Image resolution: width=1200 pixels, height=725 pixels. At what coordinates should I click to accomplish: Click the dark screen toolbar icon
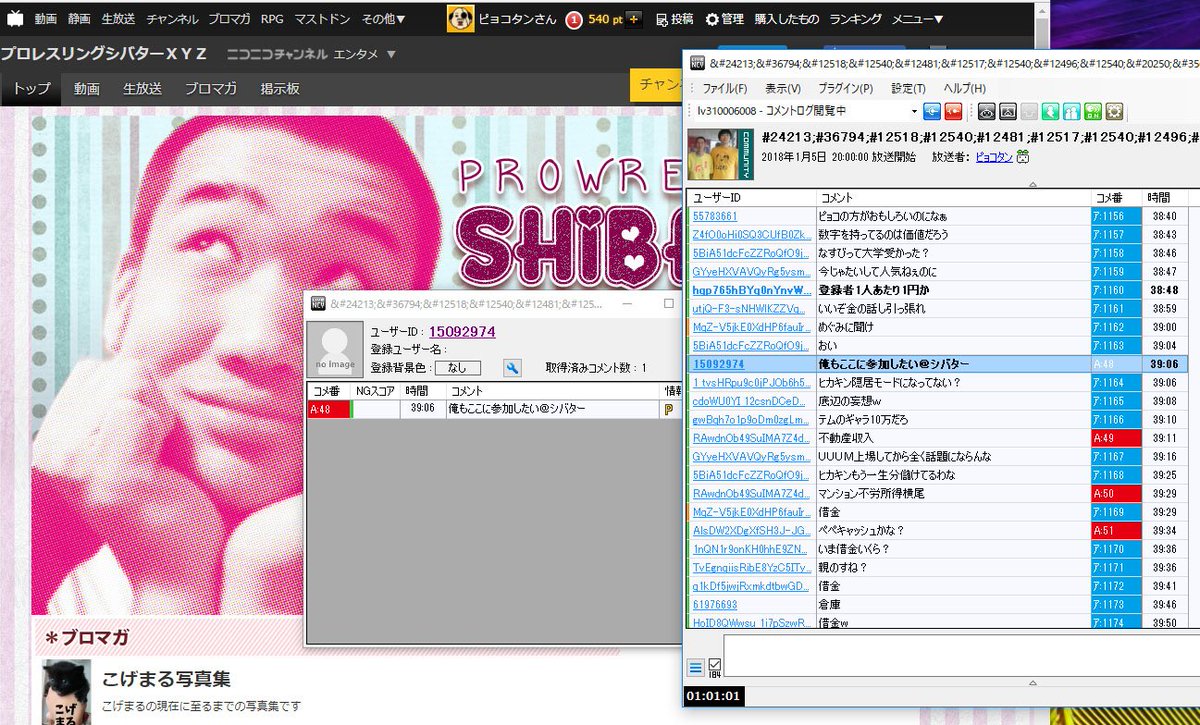point(1008,111)
